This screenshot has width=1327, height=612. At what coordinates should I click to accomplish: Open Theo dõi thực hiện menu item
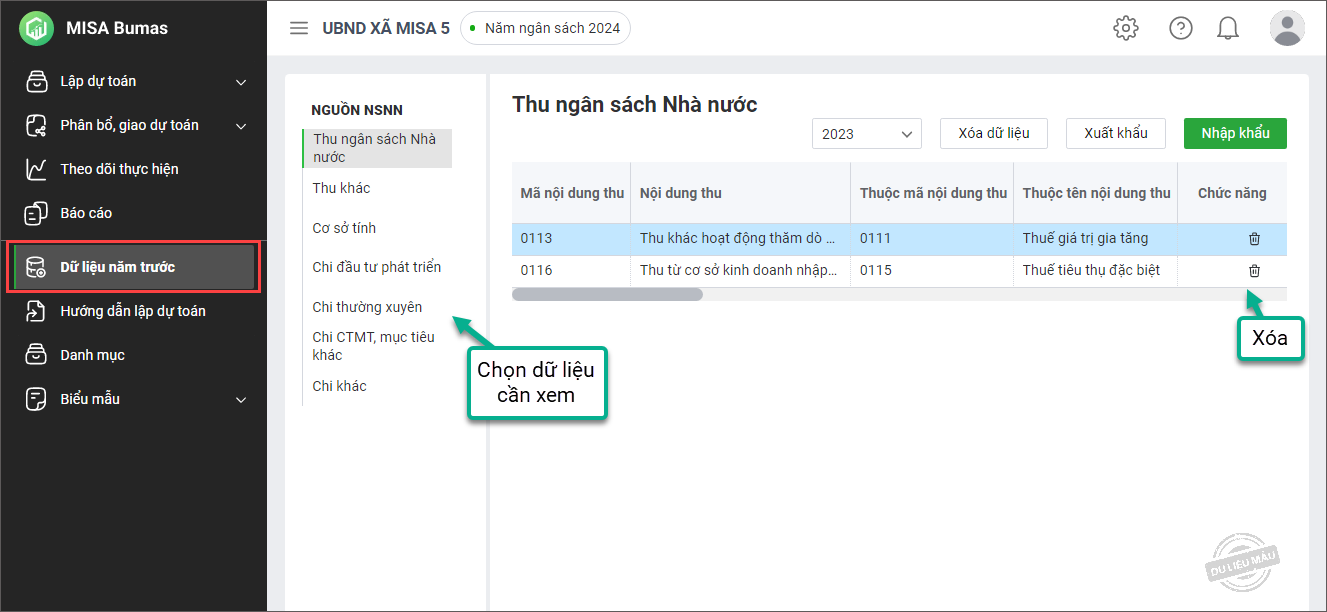[x=119, y=169]
